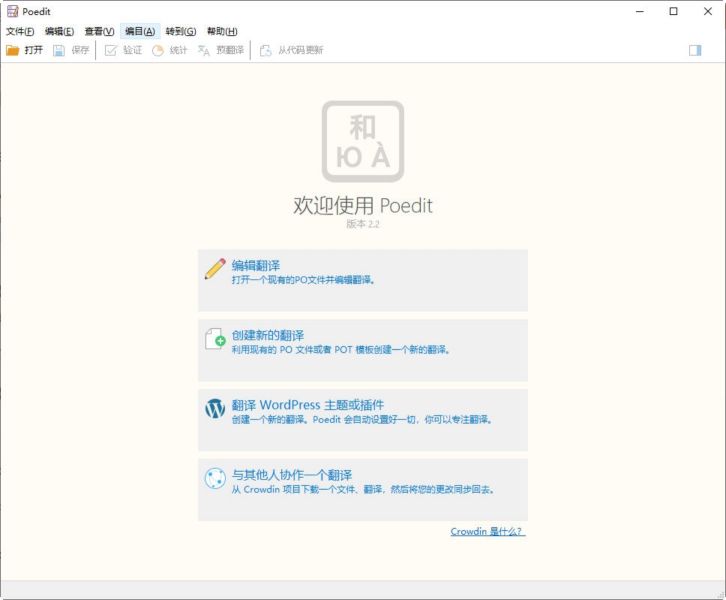
Task: Click the Crowdin collaboration circle icon
Action: tap(215, 478)
